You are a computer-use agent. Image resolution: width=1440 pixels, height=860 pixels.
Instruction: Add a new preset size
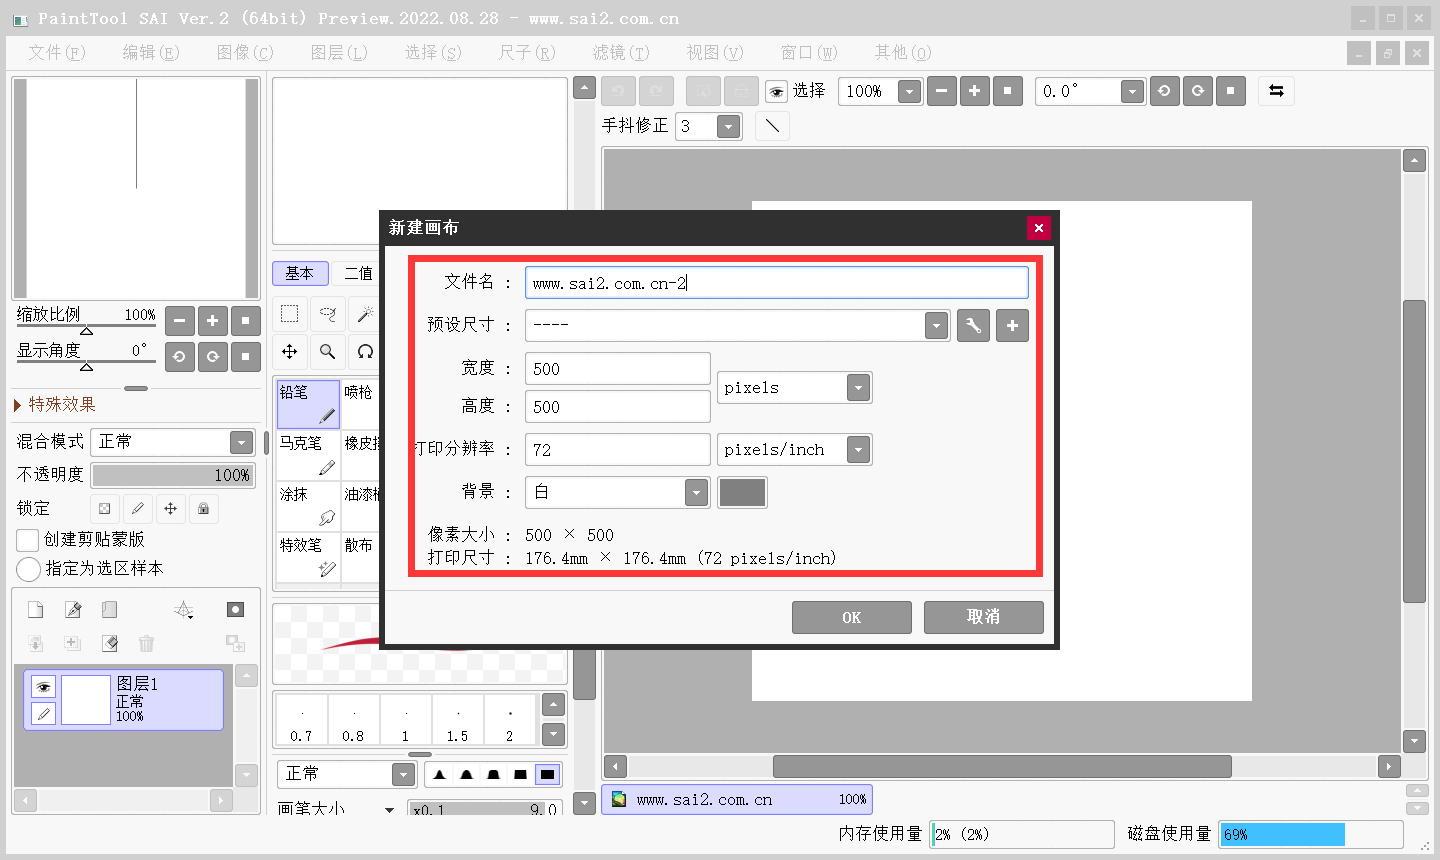point(1012,326)
